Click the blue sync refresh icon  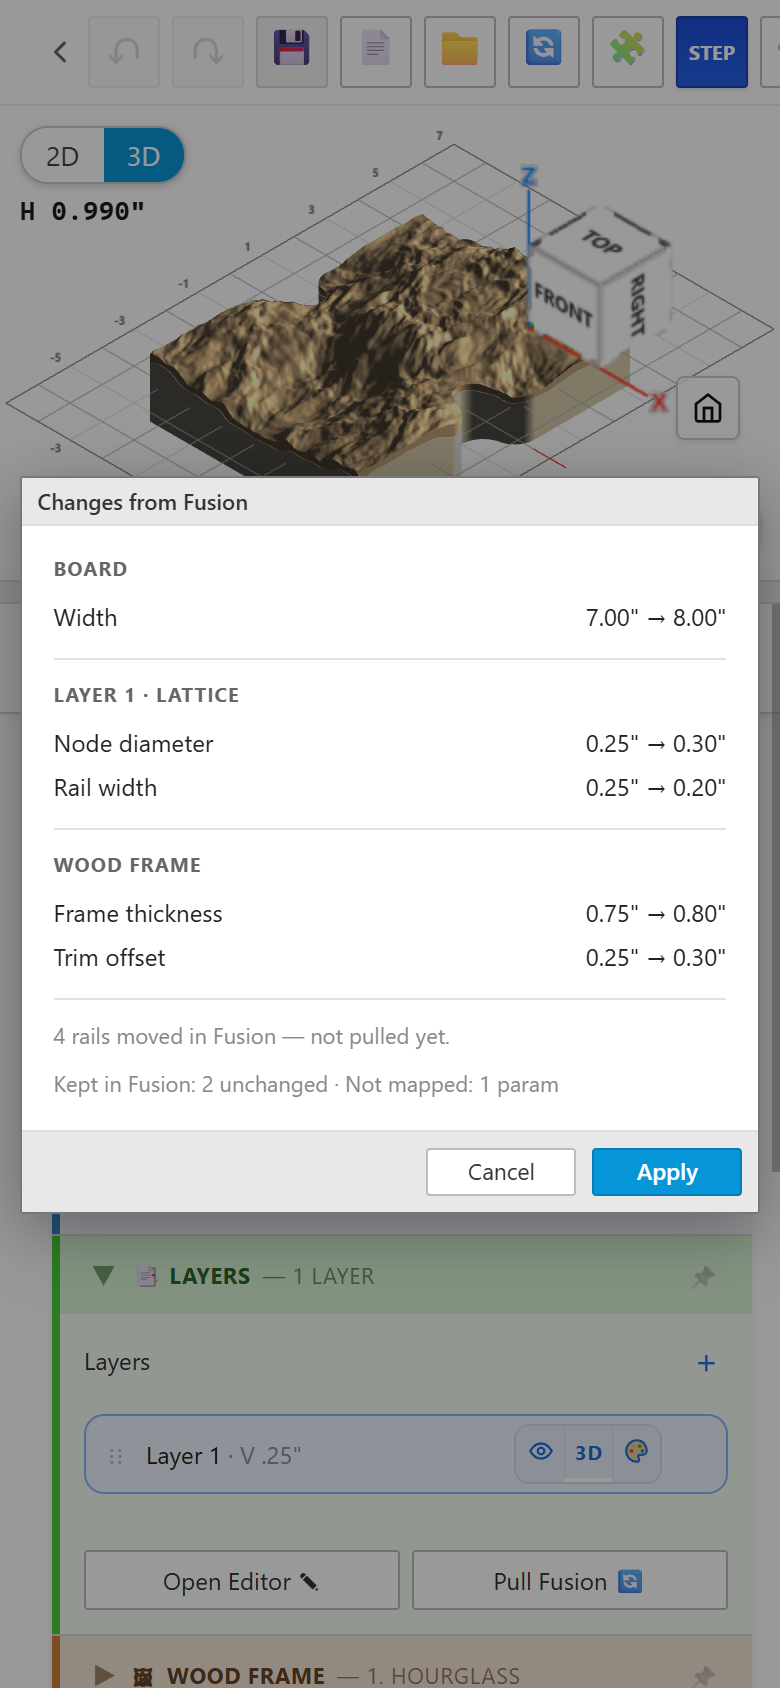pos(544,52)
